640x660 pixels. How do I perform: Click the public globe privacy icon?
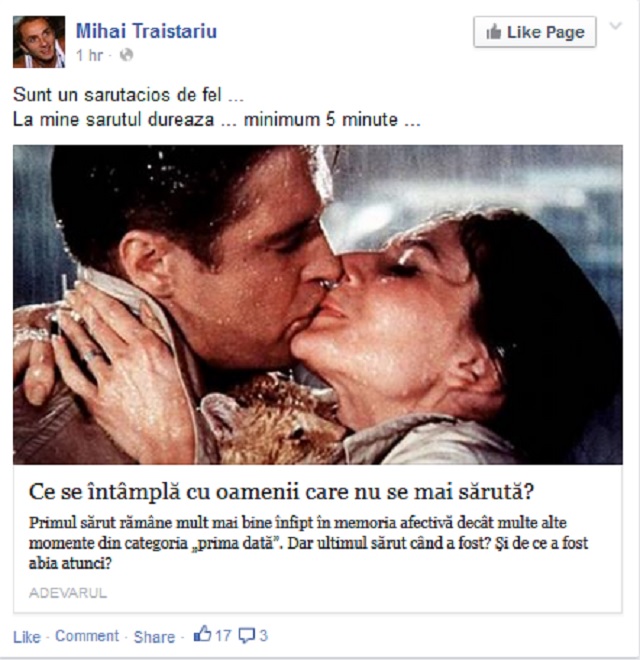(x=126, y=55)
